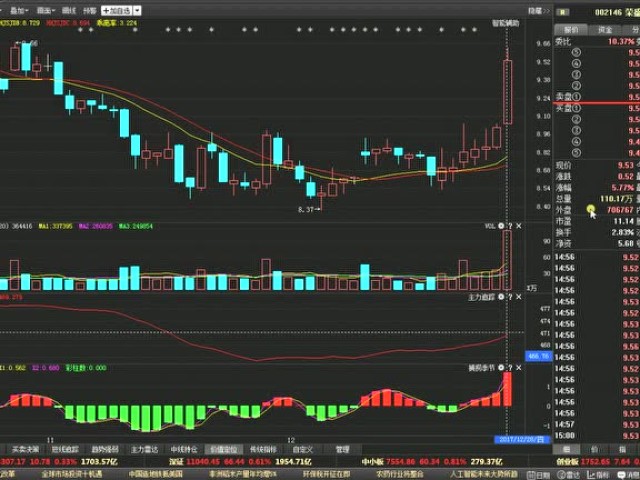This screenshot has height=480, width=640.
Task: Toggle the 智能辅助 option on chart
Action: point(505,23)
